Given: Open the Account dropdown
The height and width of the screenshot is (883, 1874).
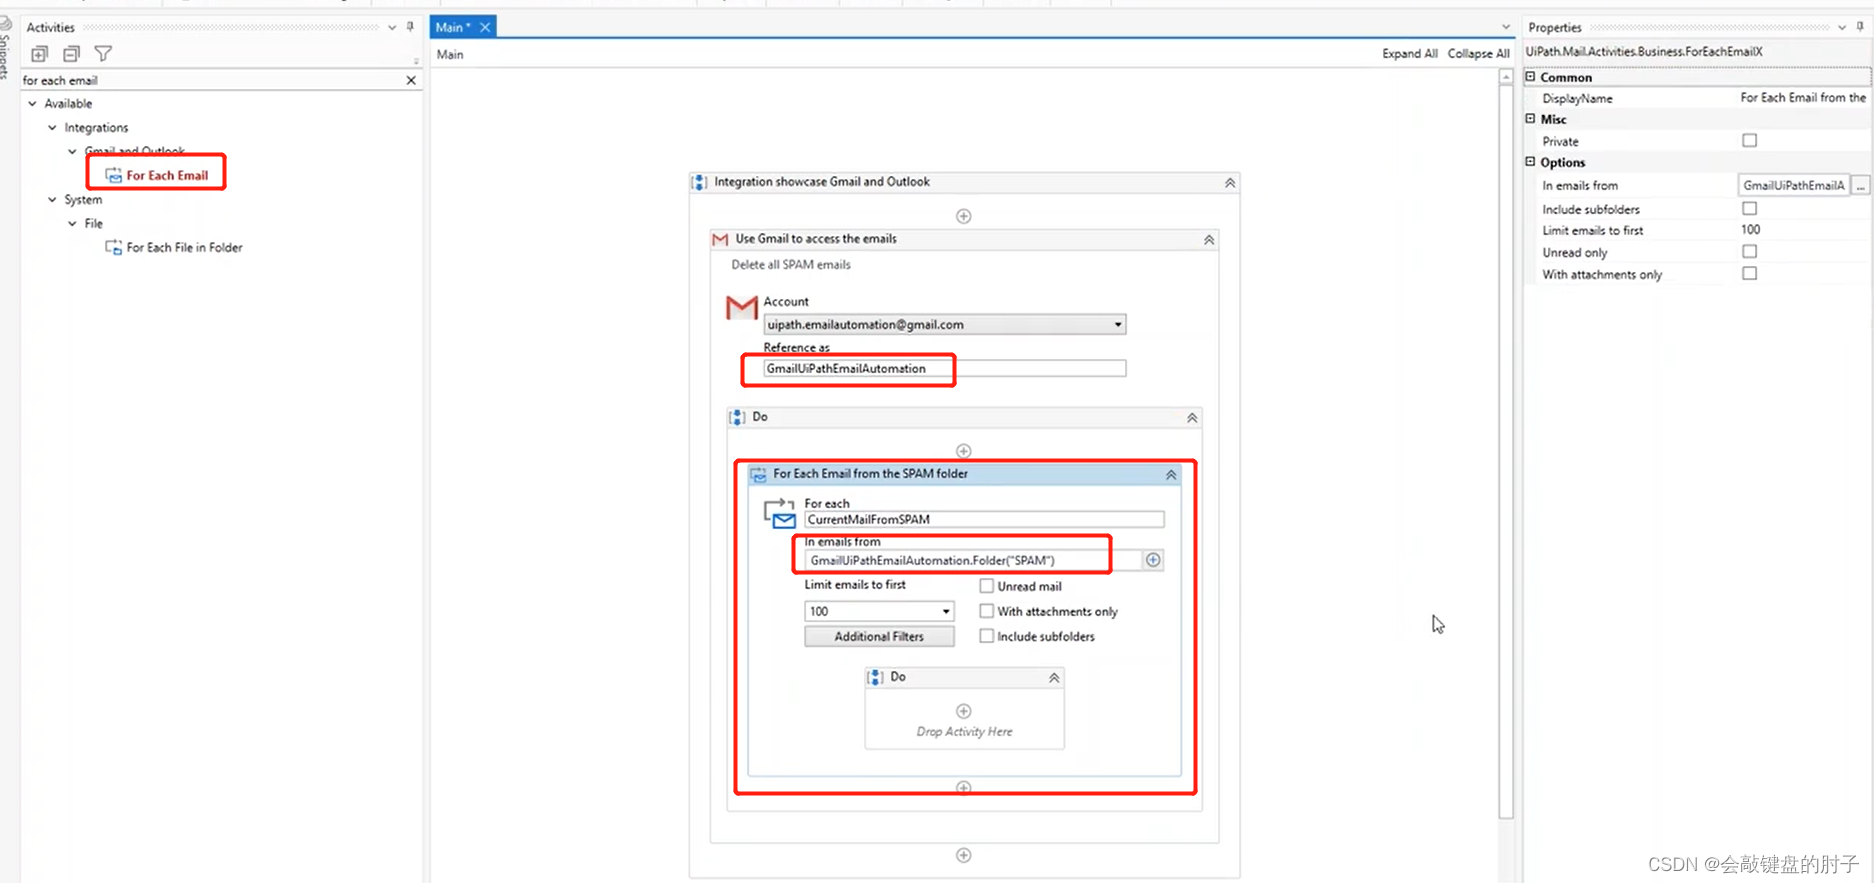Looking at the screenshot, I should (x=1117, y=325).
